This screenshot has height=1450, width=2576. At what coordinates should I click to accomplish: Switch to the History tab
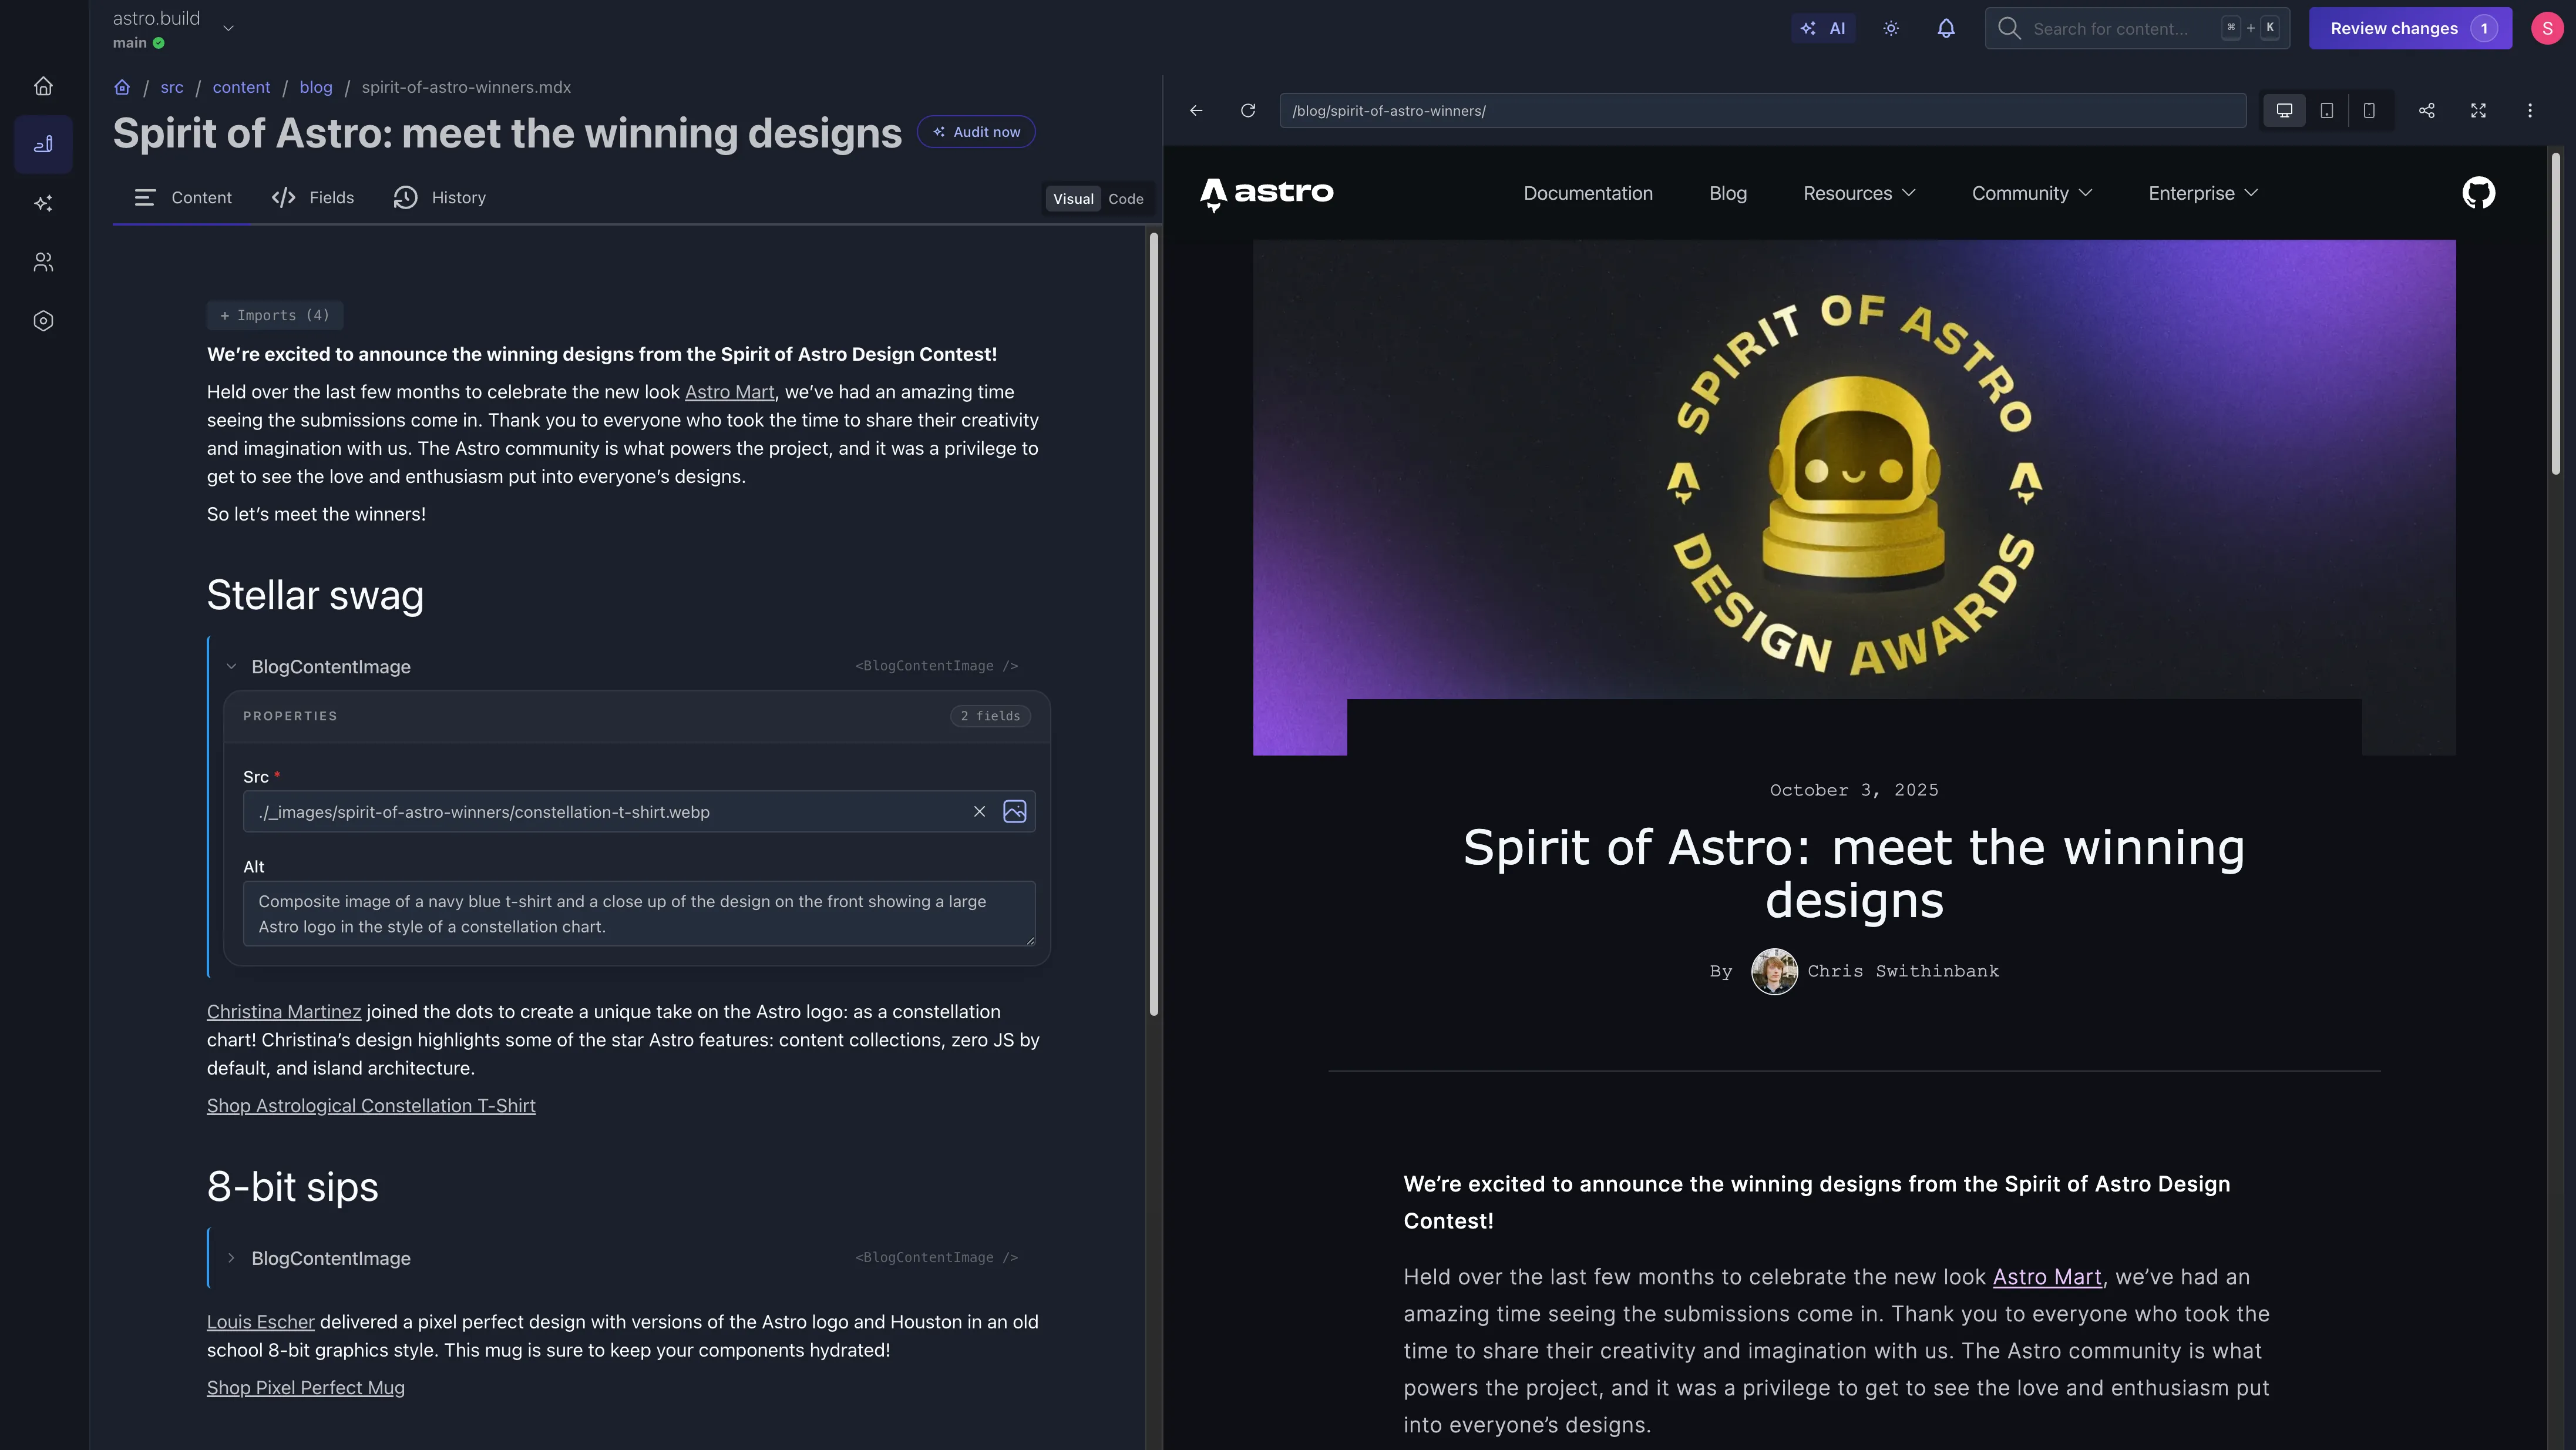[440, 198]
